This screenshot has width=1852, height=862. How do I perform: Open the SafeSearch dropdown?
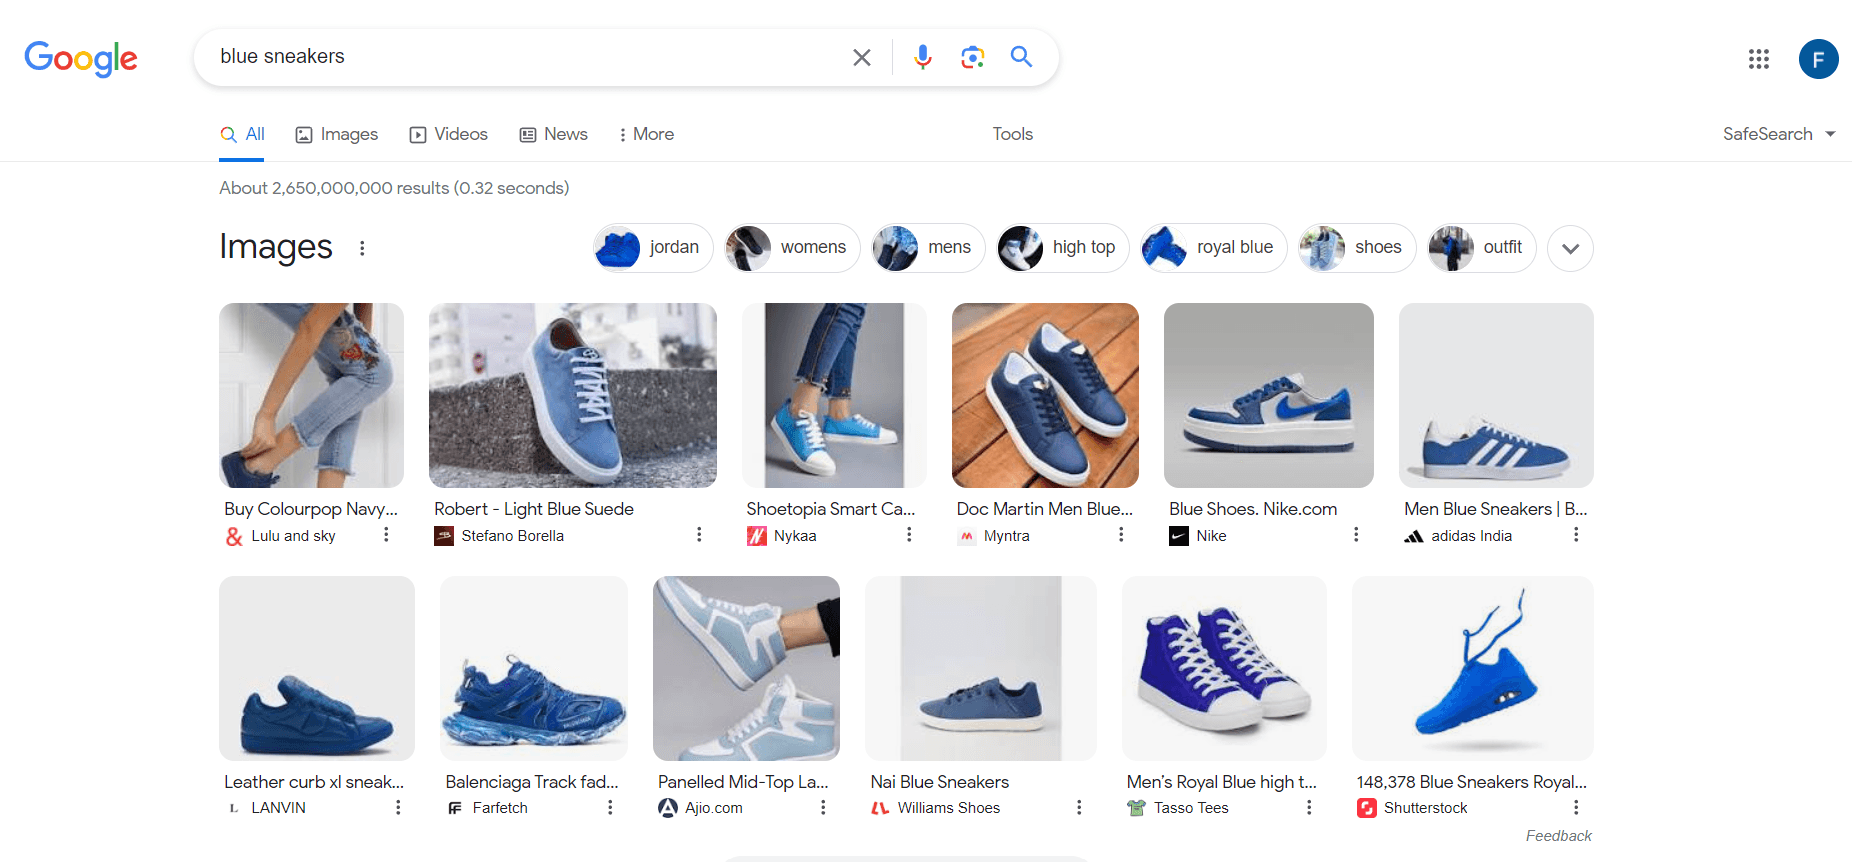(1778, 134)
